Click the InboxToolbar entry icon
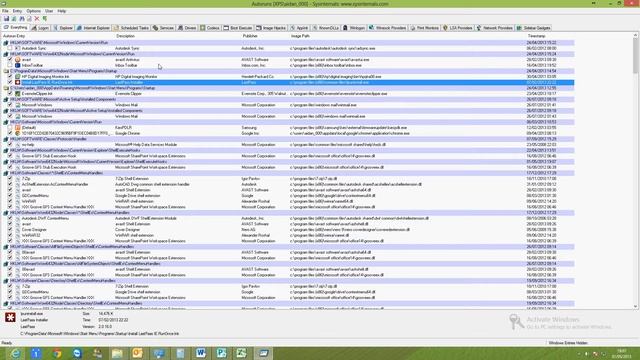This screenshot has width=640, height=360. [18, 65]
